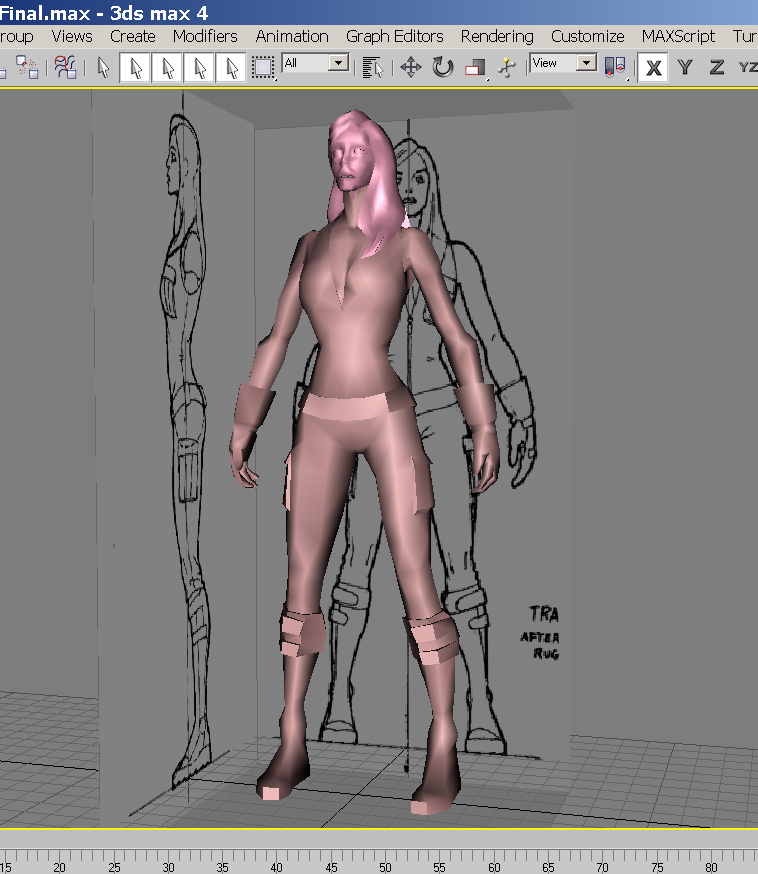The image size is (758, 874).
Task: Toggle the X axis constraint
Action: [653, 67]
